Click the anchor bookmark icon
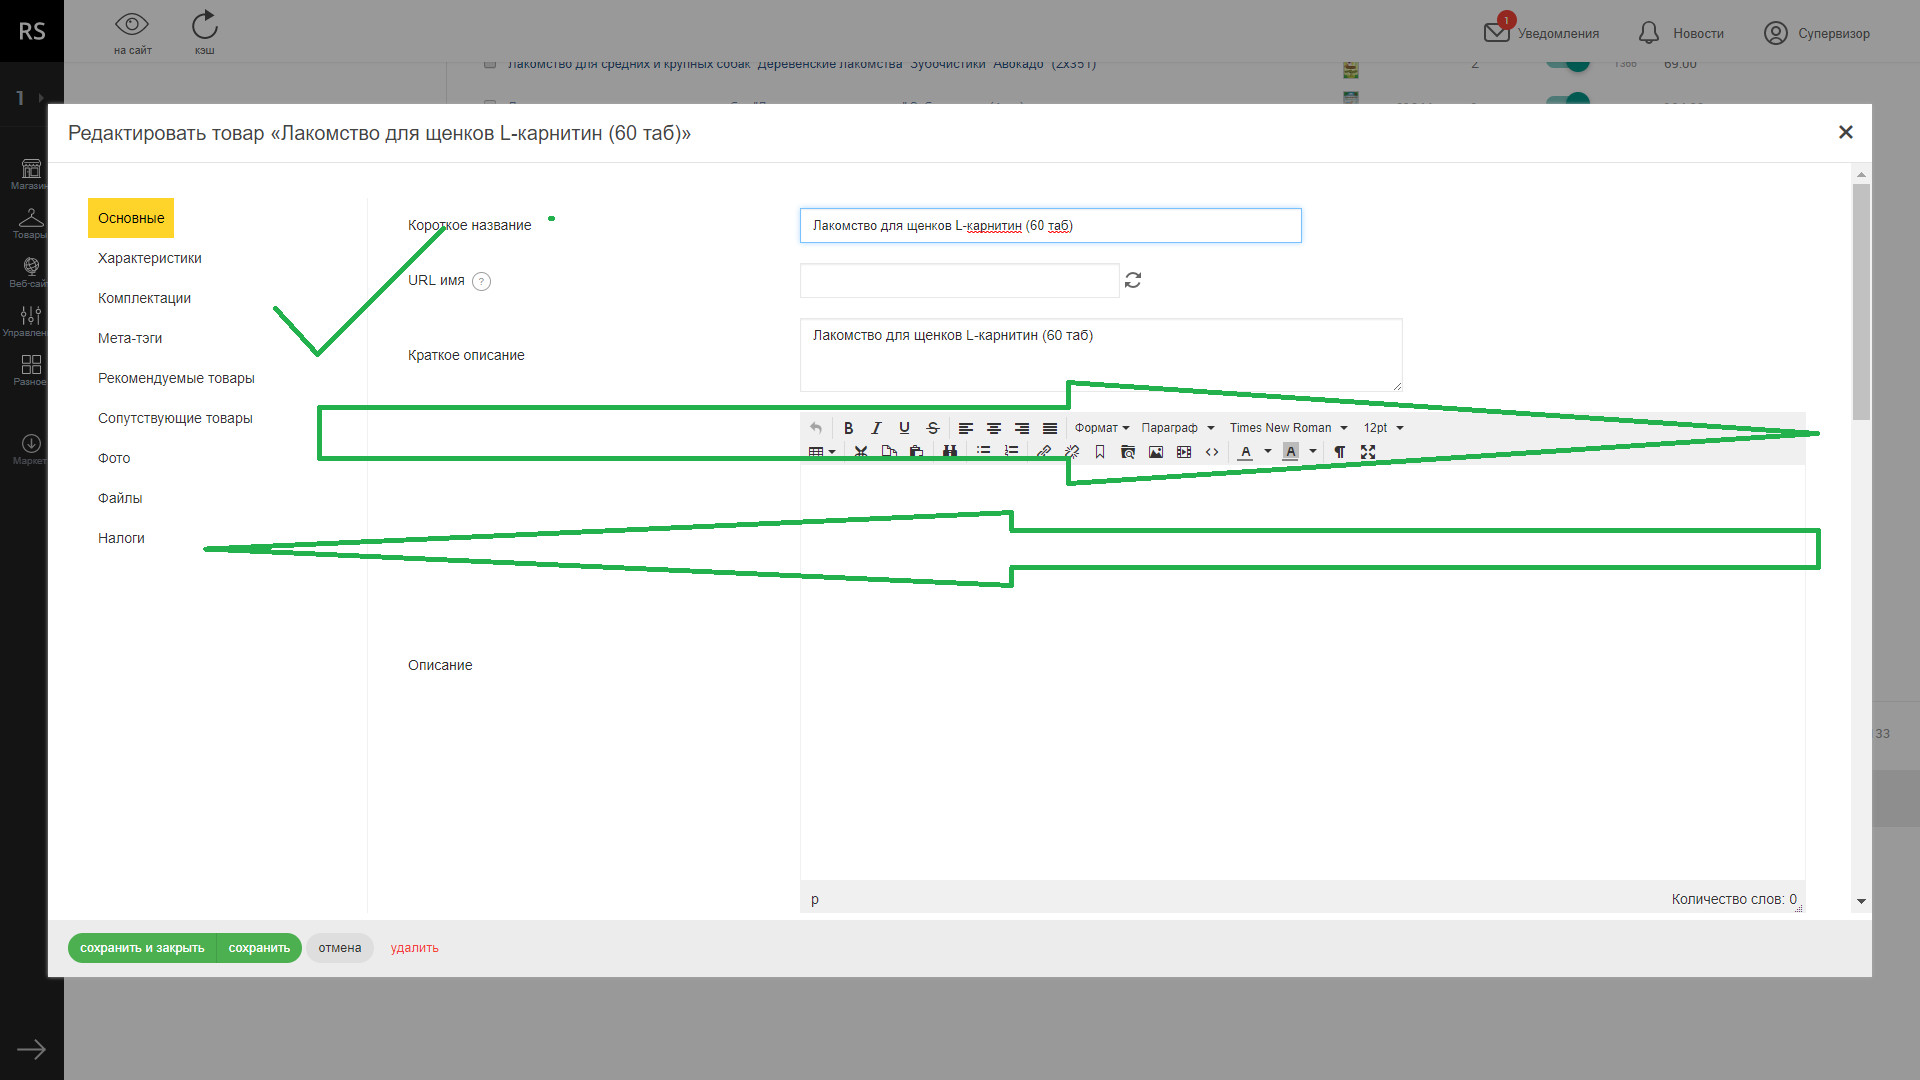 tap(1100, 452)
